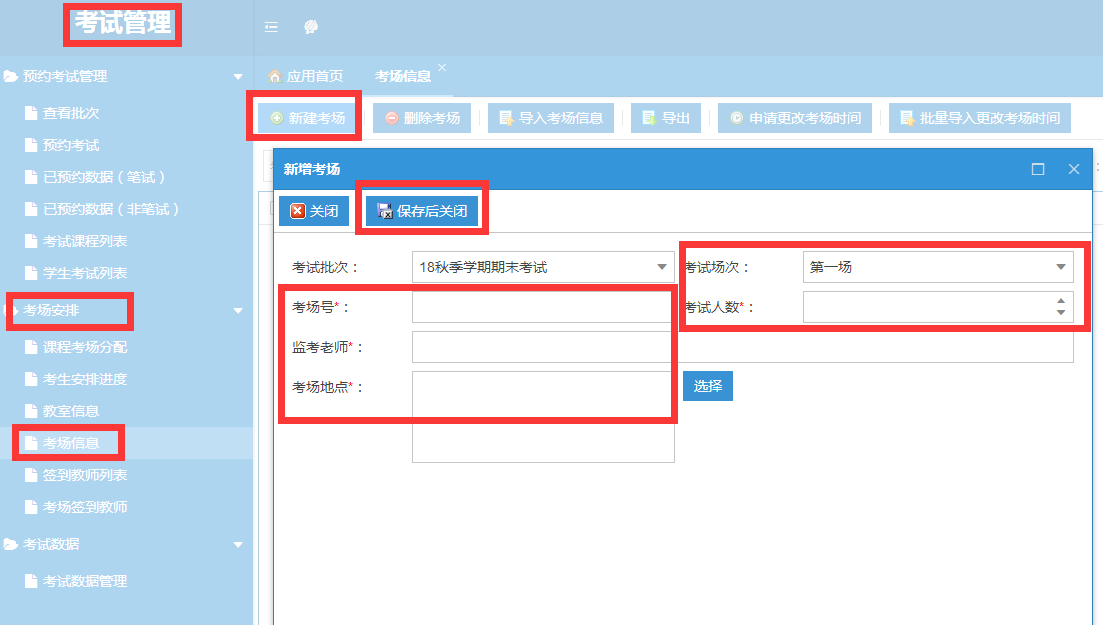Click 申请更改考场时间 button
Viewport: 1103px width, 625px height.
point(794,118)
